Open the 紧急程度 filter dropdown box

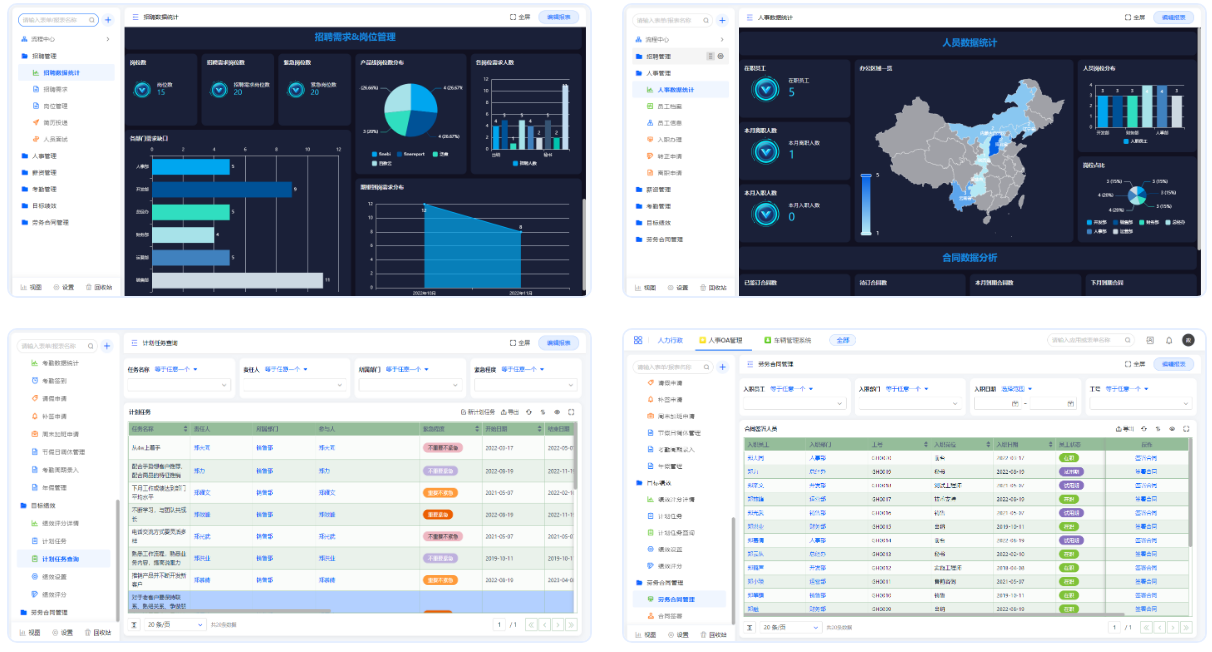(525, 385)
